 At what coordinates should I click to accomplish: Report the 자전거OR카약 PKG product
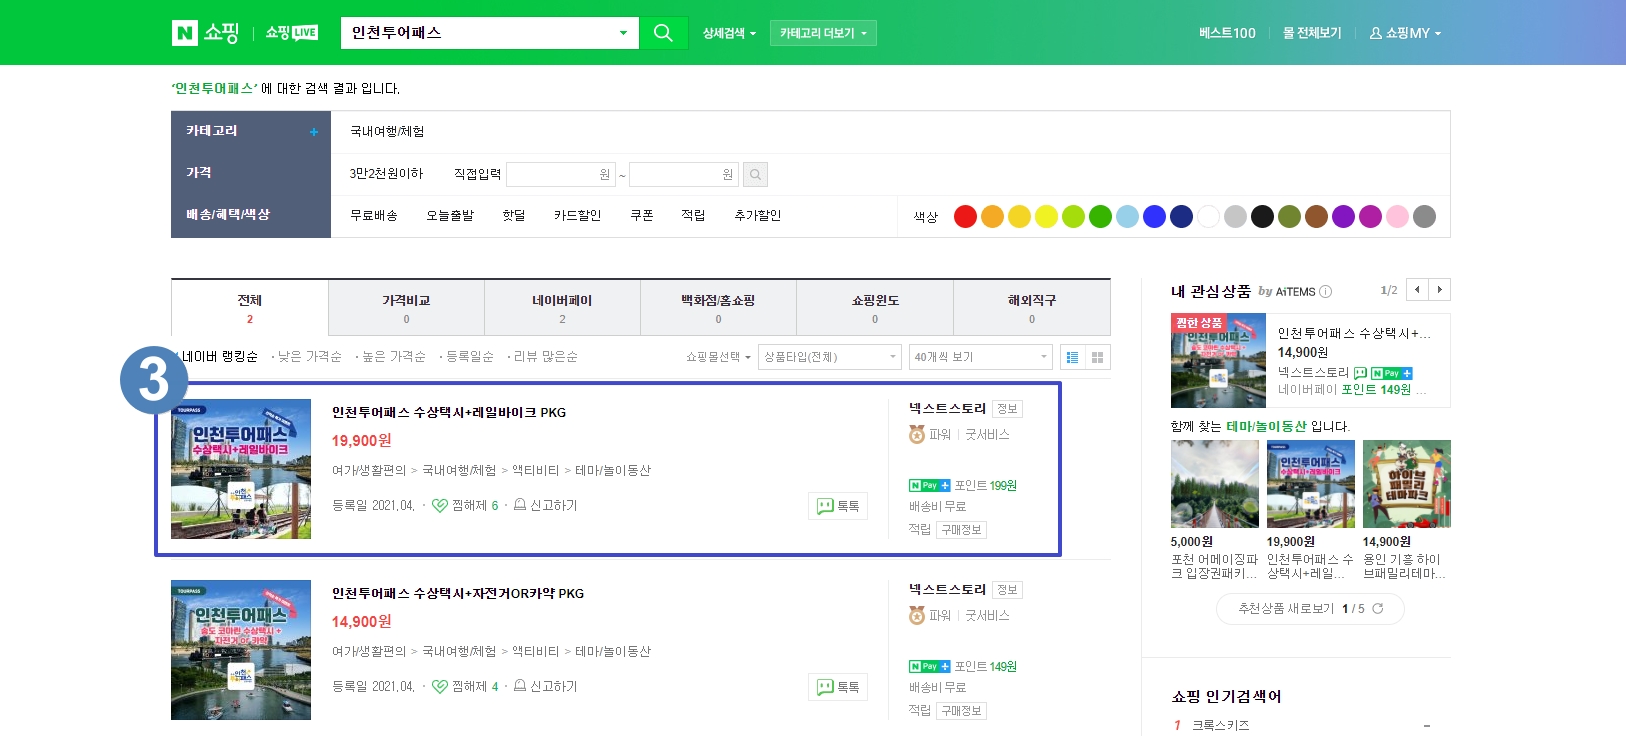(x=546, y=687)
